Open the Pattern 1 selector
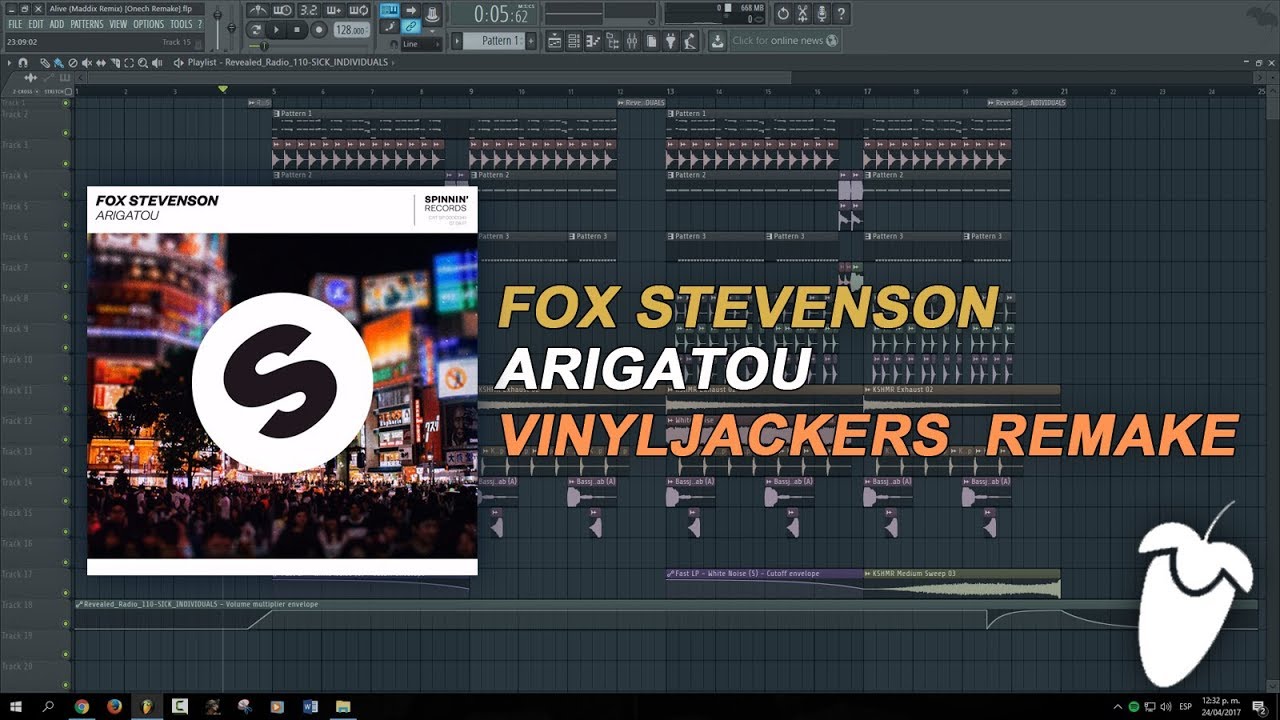Viewport: 1280px width, 720px height. 496,41
